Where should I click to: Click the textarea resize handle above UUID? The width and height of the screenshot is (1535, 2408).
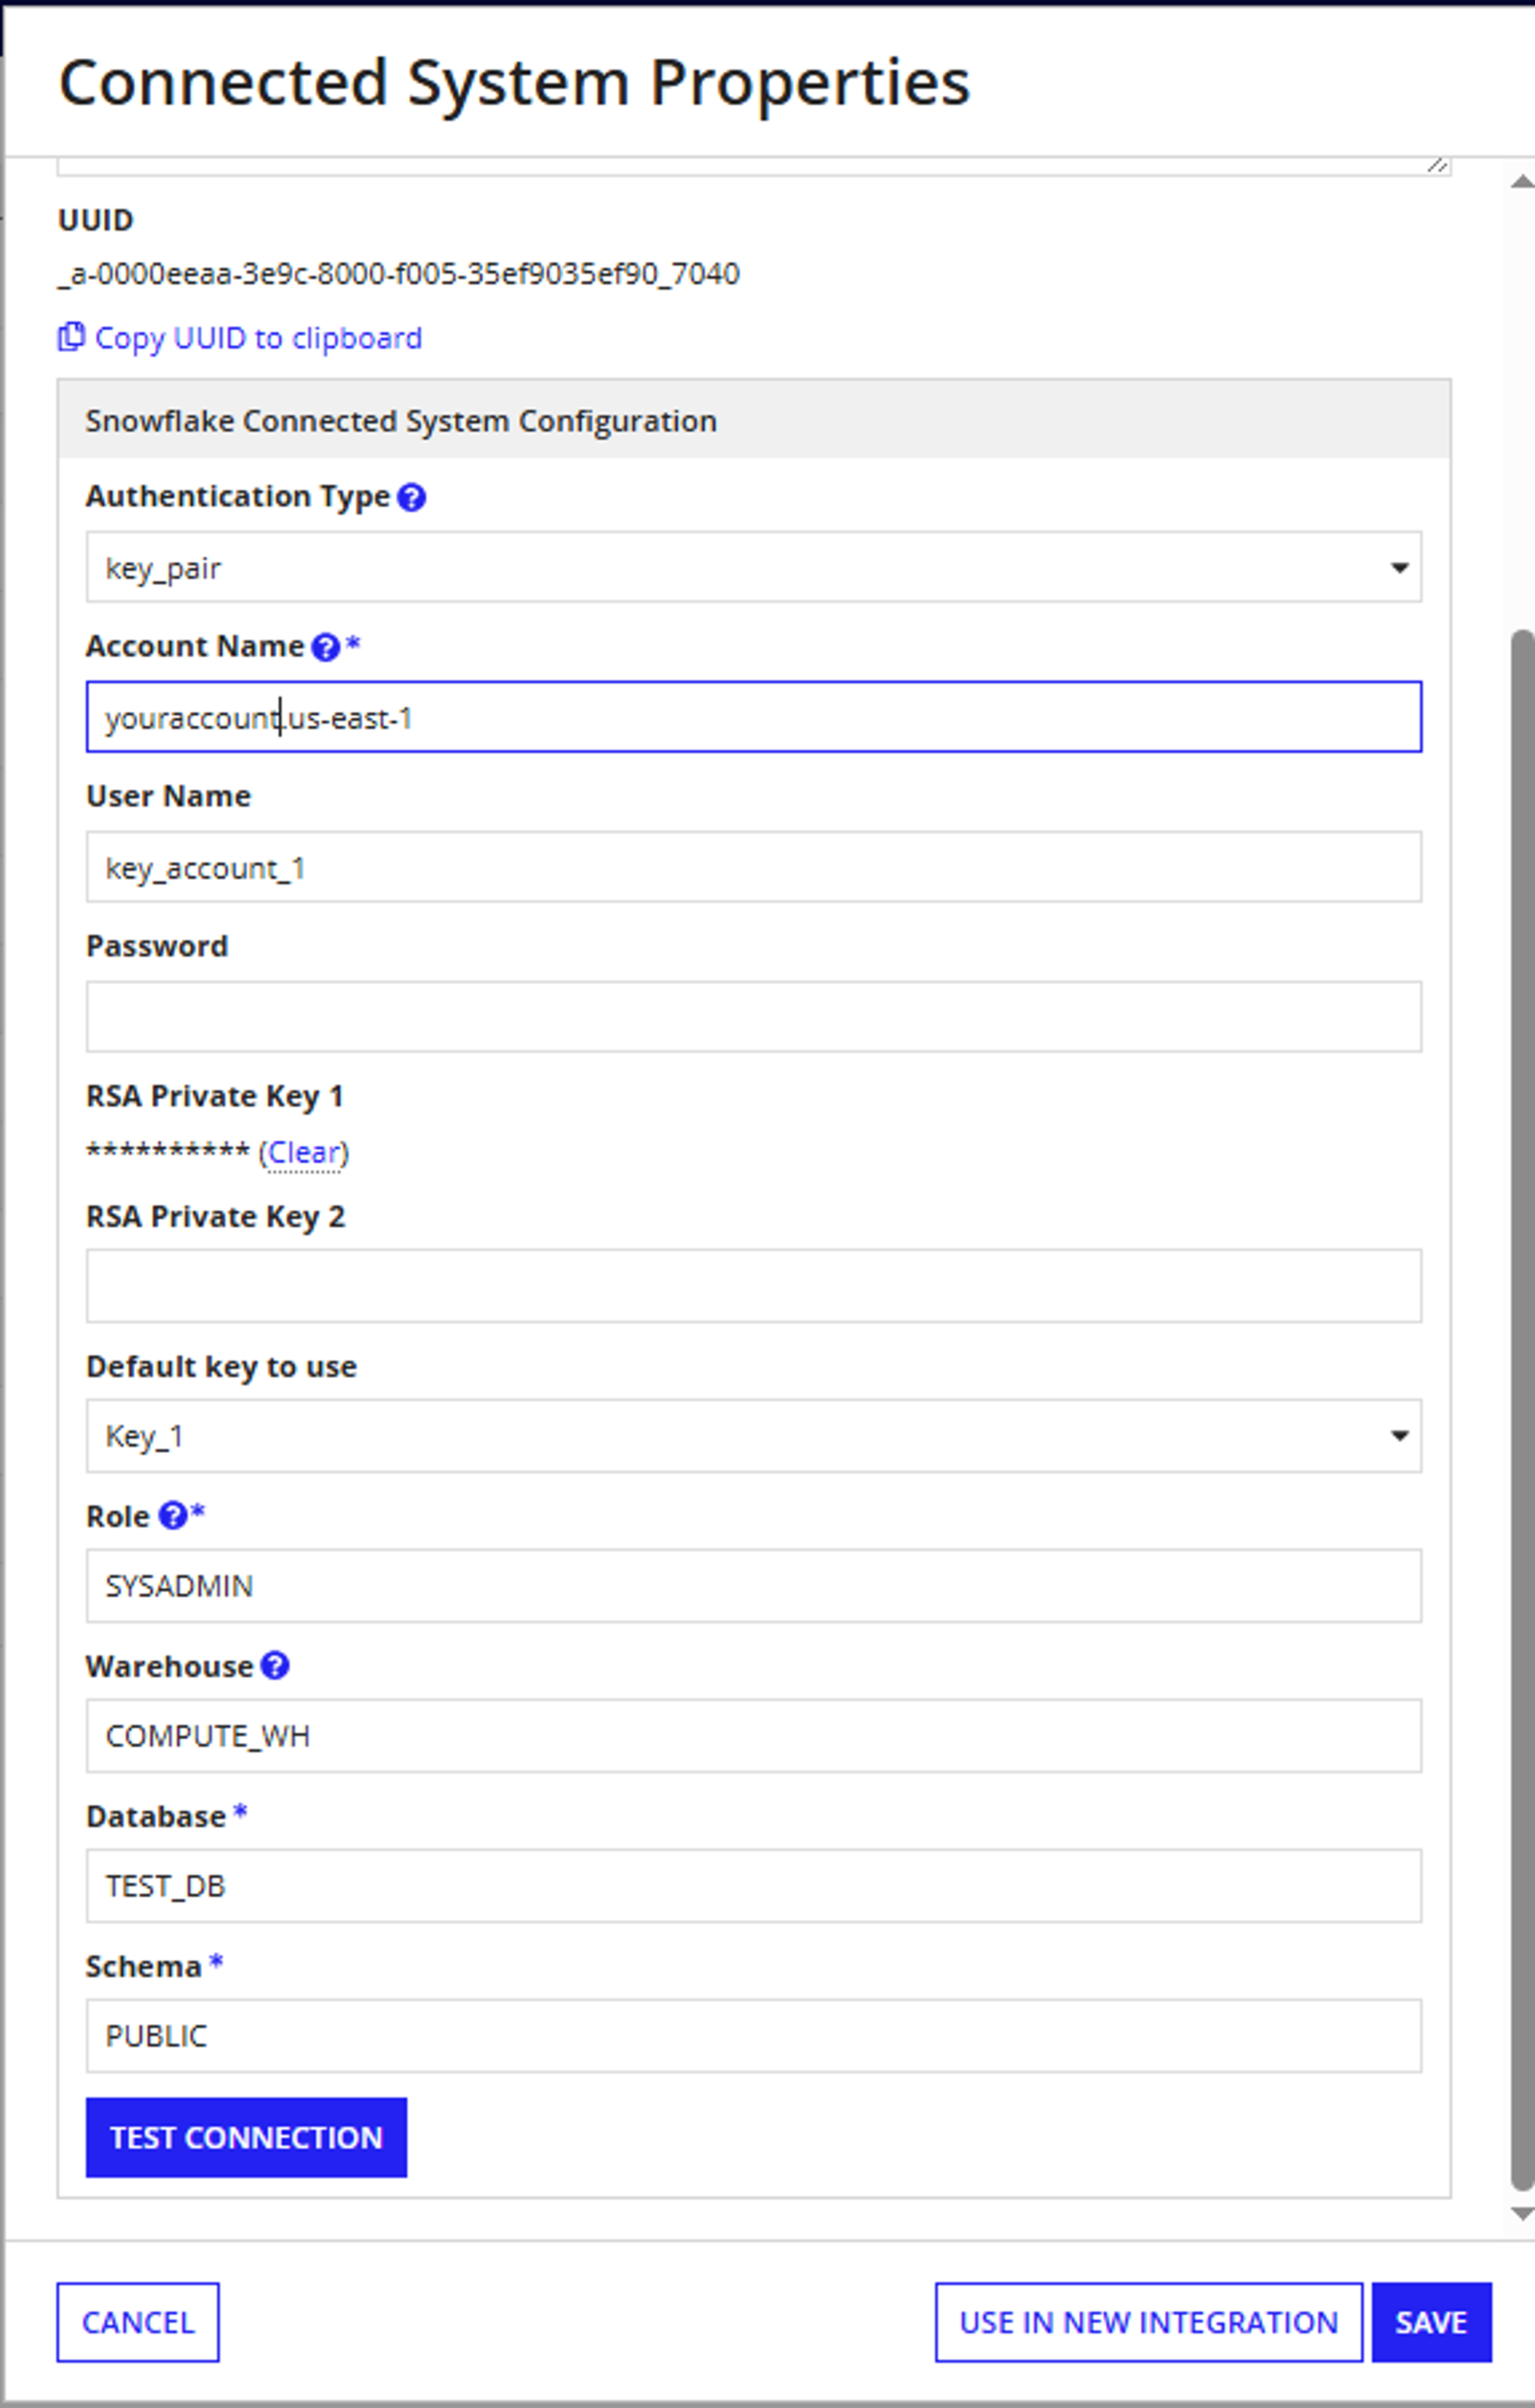click(x=1437, y=165)
